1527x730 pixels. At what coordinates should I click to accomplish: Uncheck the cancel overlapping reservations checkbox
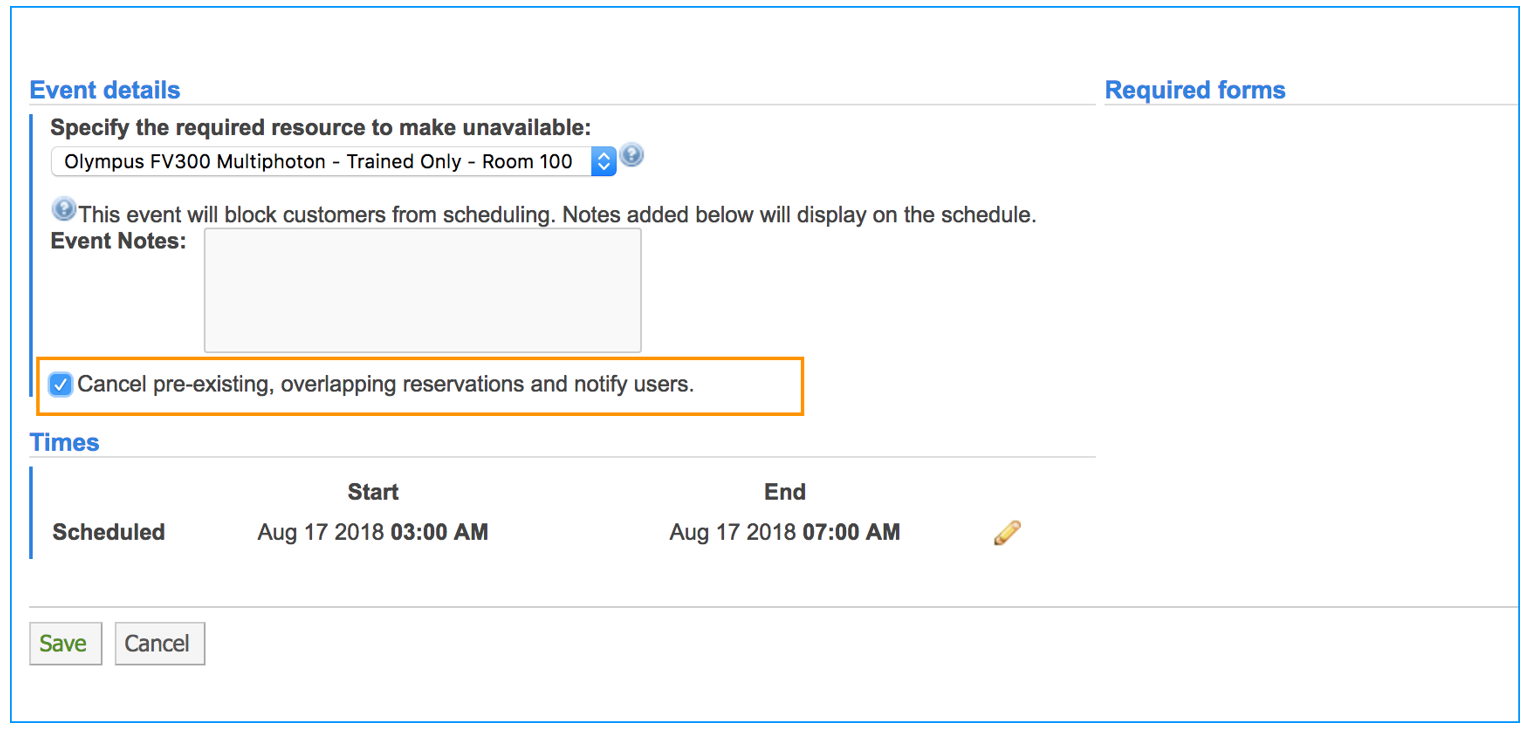click(61, 384)
